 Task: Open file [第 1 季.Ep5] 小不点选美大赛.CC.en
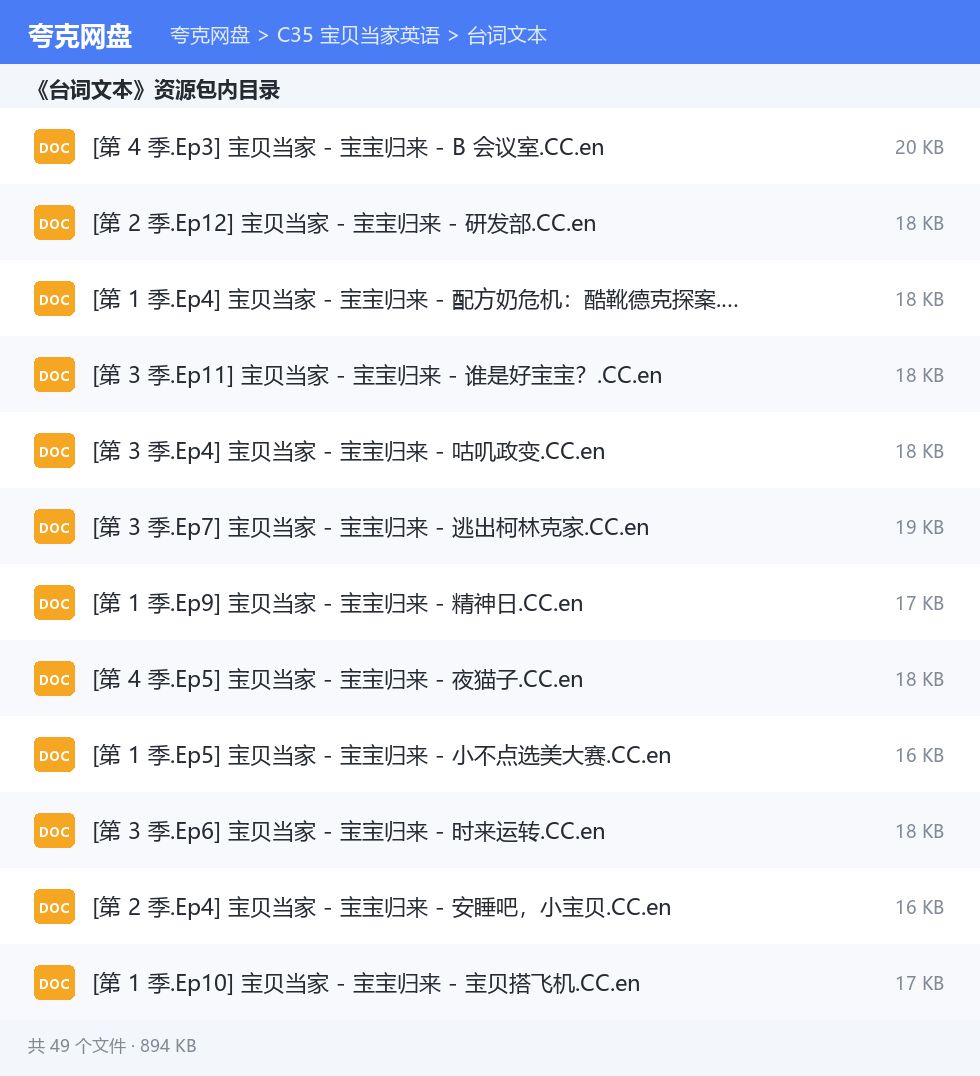382,755
